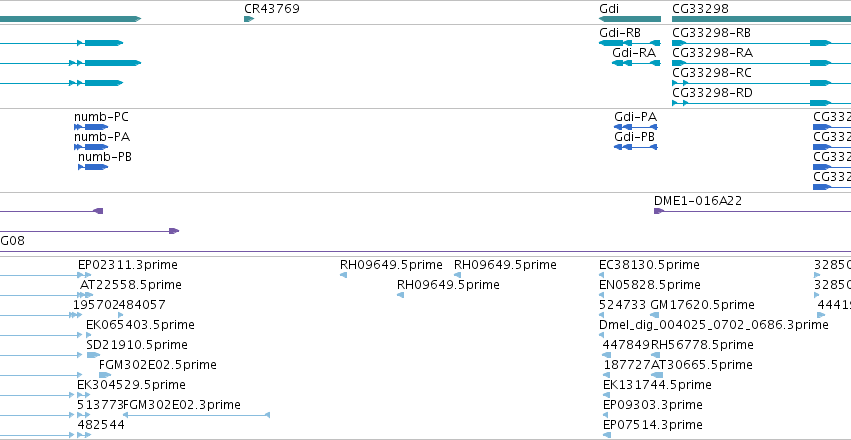The width and height of the screenshot is (851, 440).
Task: Select the EC38130.5prime EST
Action: (649, 265)
